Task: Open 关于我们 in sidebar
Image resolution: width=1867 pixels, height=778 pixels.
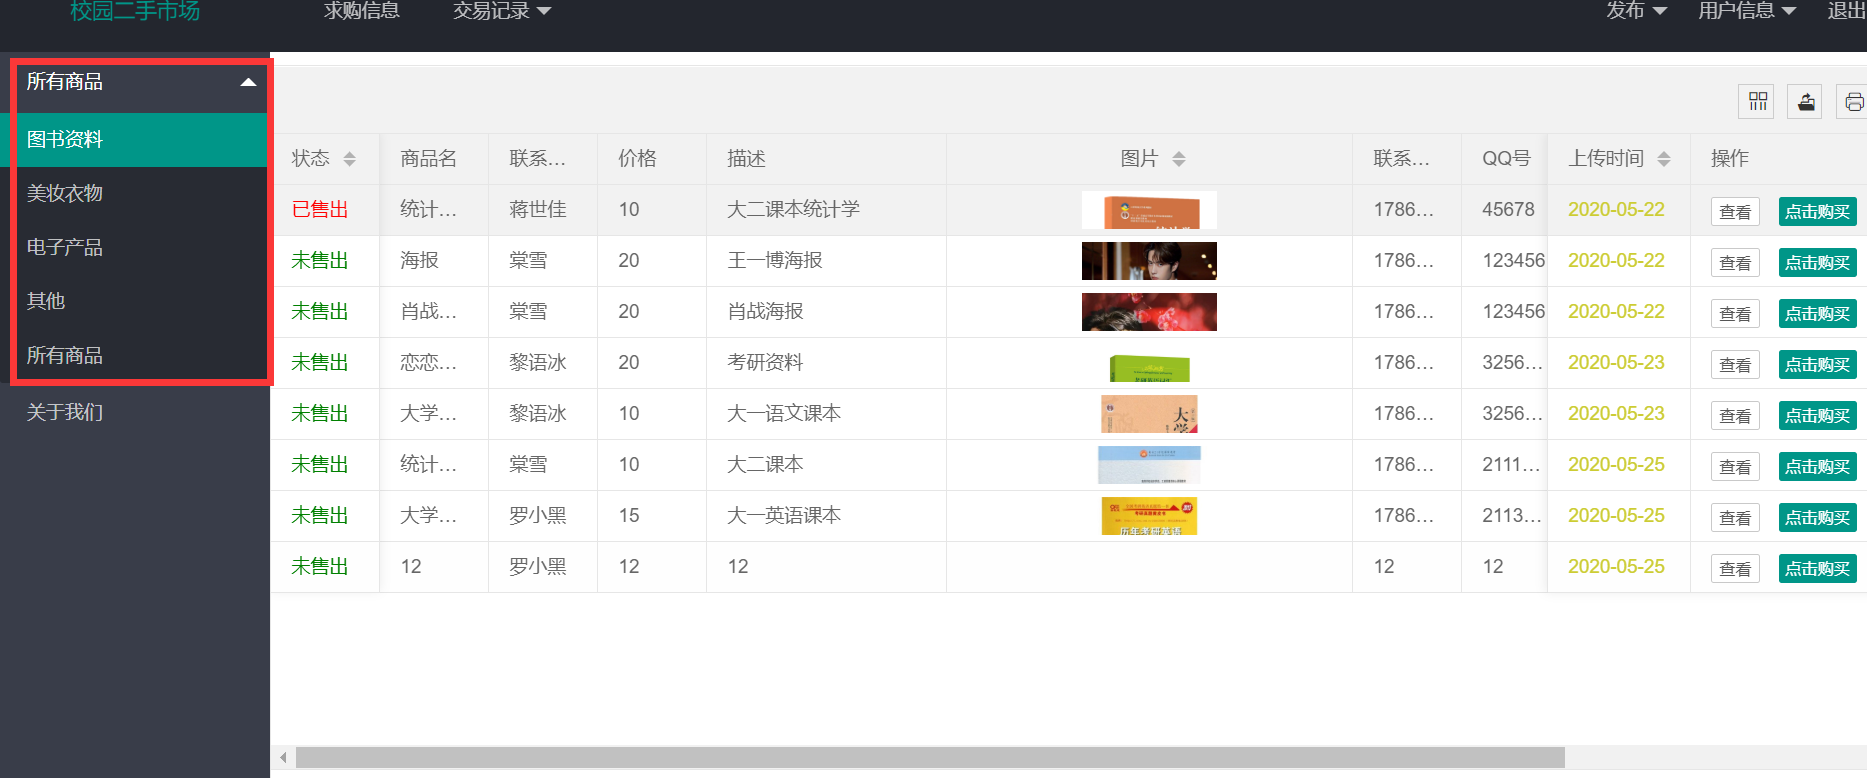Action: tap(65, 413)
